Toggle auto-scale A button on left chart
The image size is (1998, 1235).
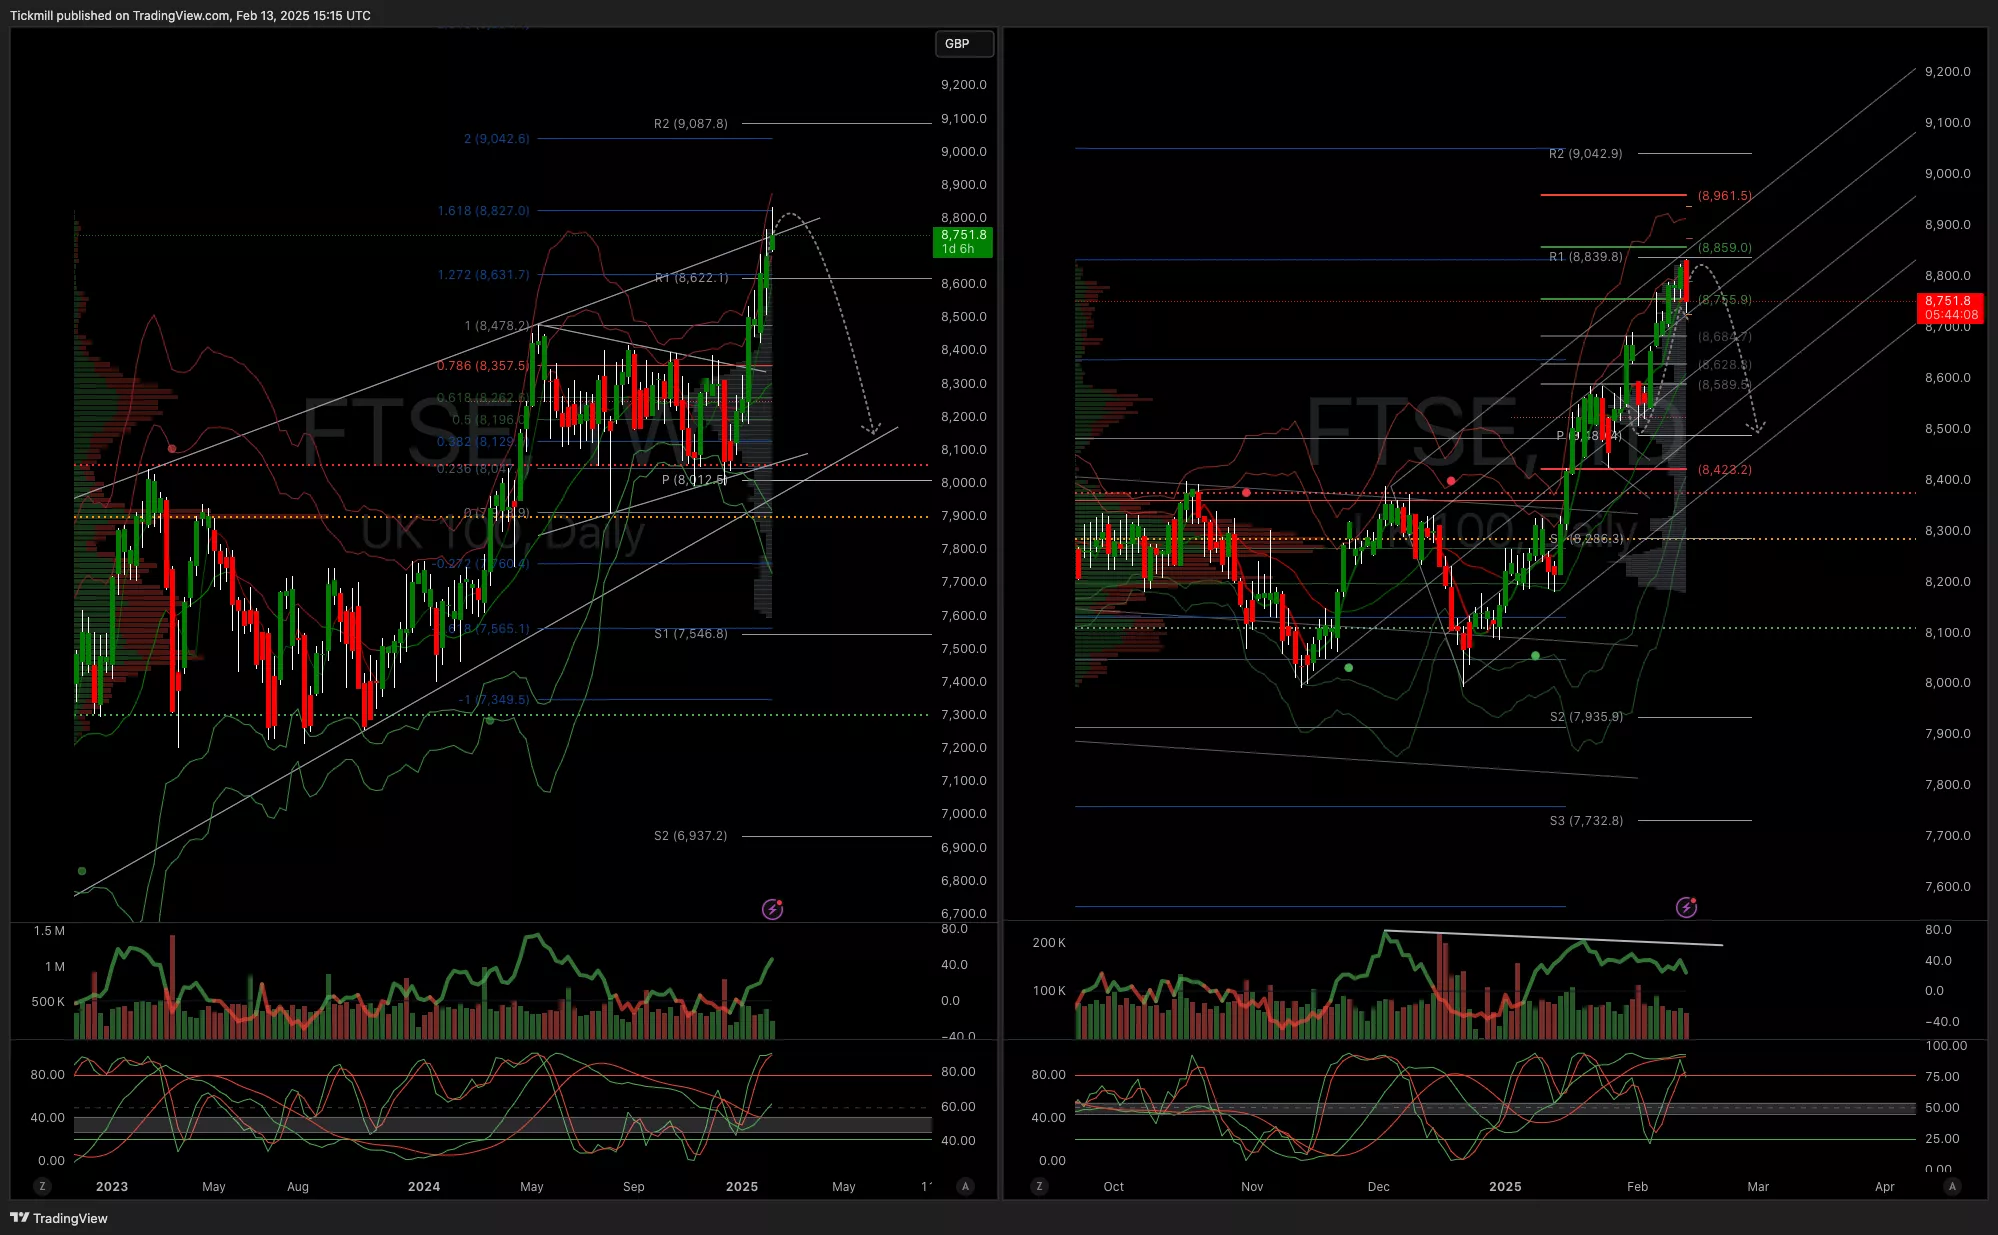[x=965, y=1186]
